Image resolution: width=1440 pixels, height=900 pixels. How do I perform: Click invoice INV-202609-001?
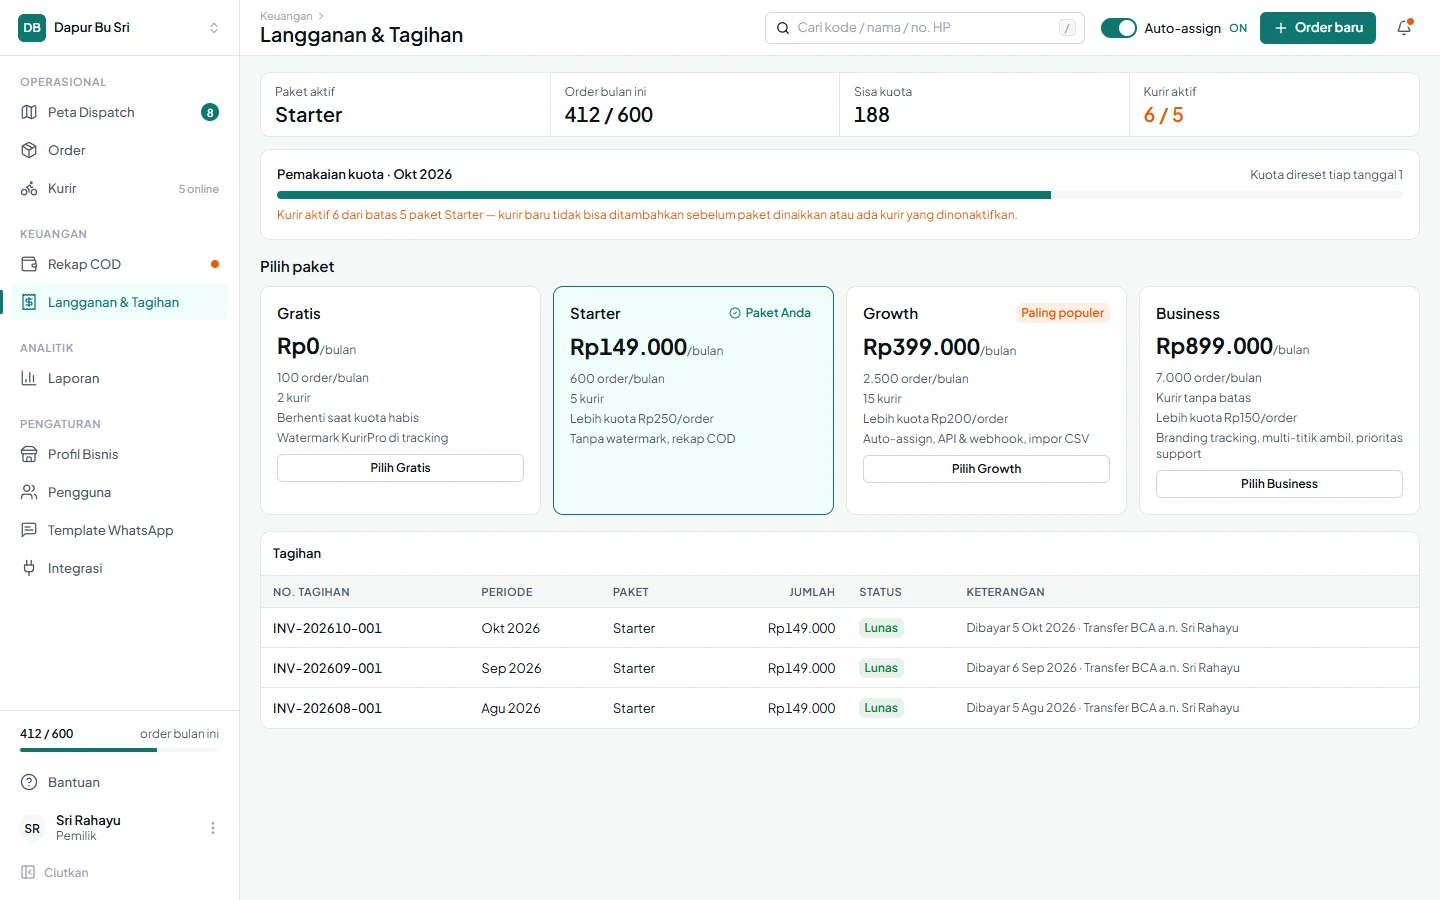point(327,668)
